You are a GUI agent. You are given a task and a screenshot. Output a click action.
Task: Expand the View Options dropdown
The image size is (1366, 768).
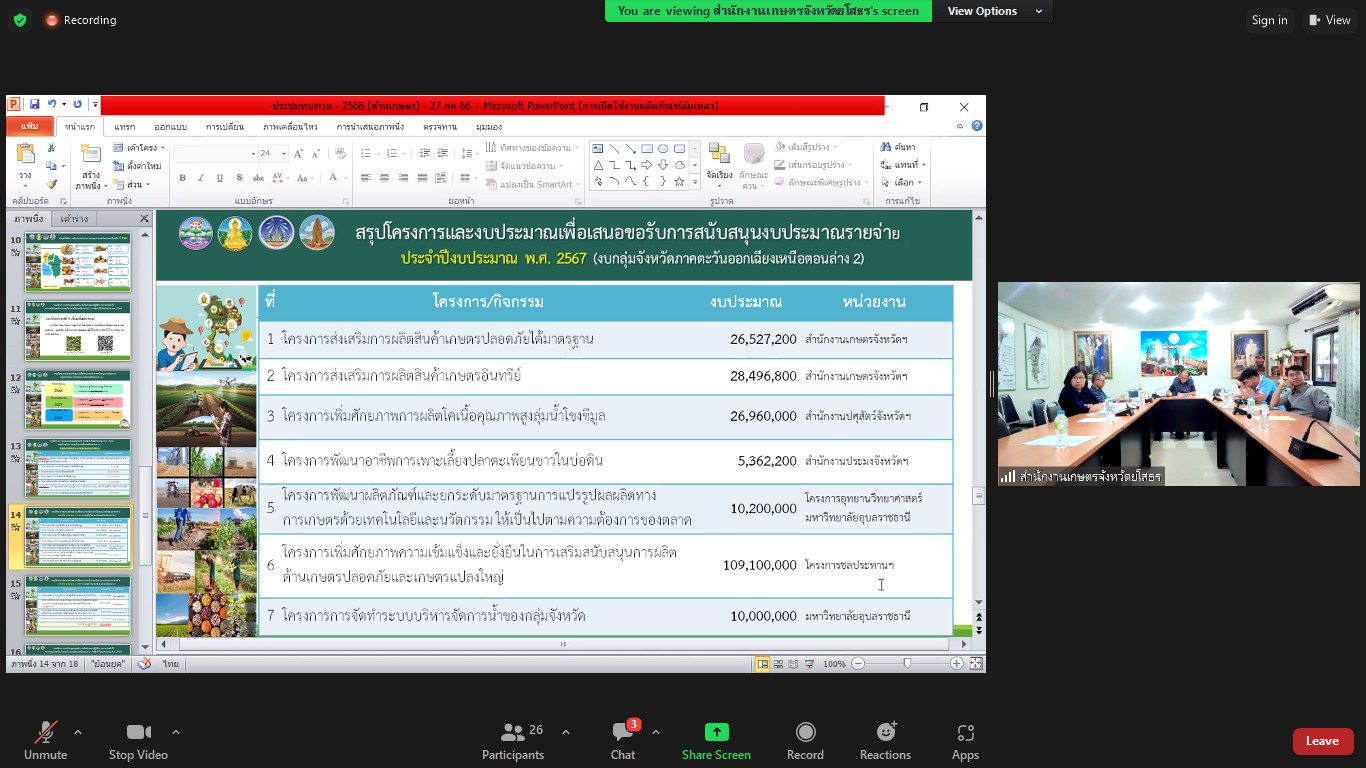pyautogui.click(x=994, y=11)
